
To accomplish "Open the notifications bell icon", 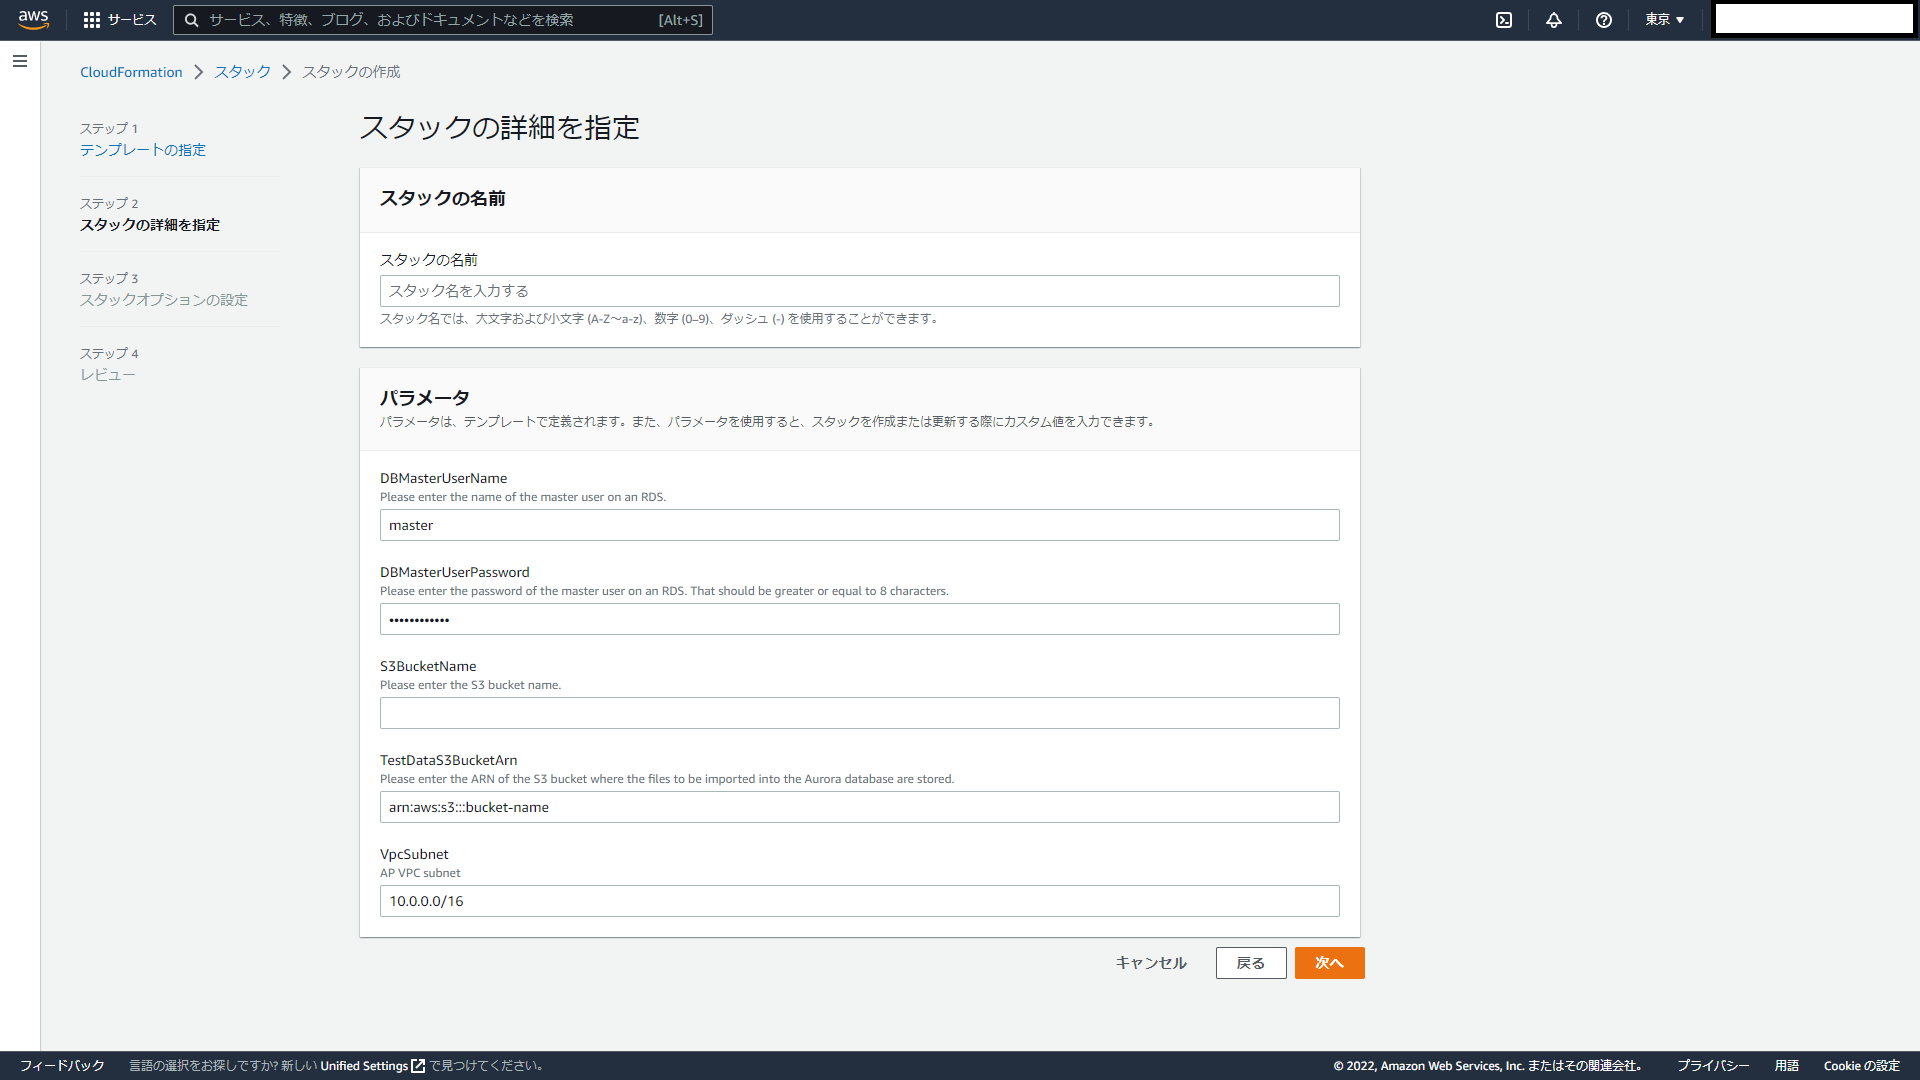I will pos(1553,19).
